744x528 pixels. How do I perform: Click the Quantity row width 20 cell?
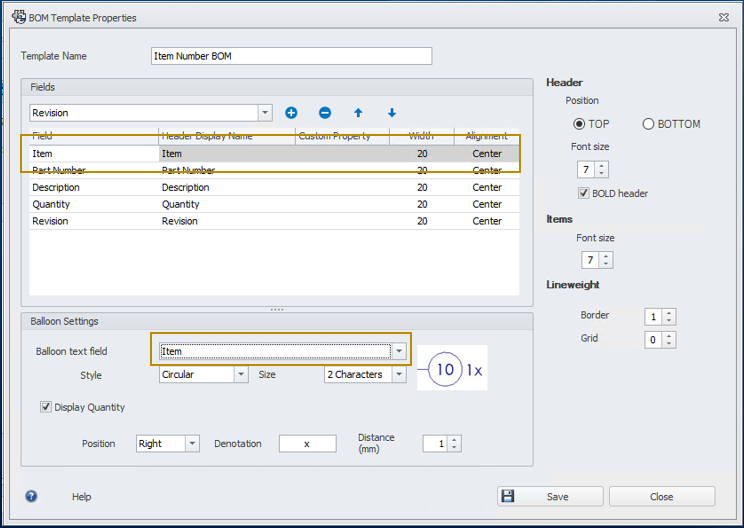(422, 204)
